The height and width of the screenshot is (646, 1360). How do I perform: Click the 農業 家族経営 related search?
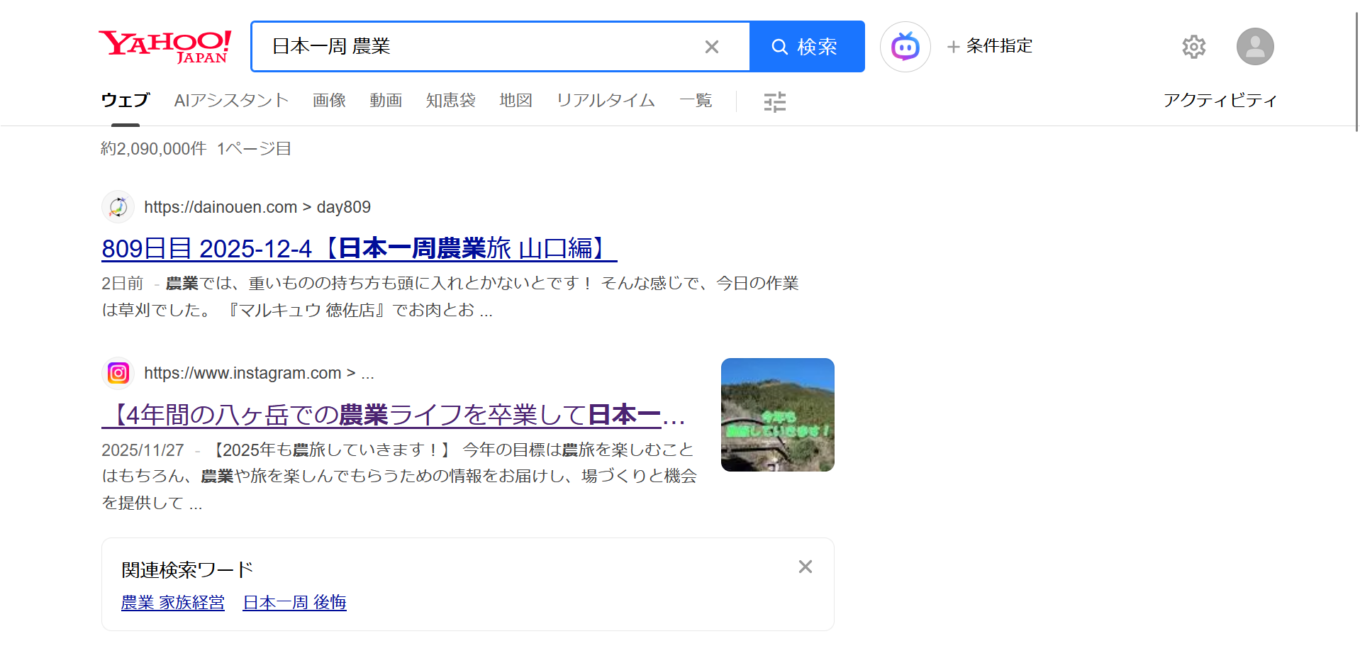coord(172,602)
